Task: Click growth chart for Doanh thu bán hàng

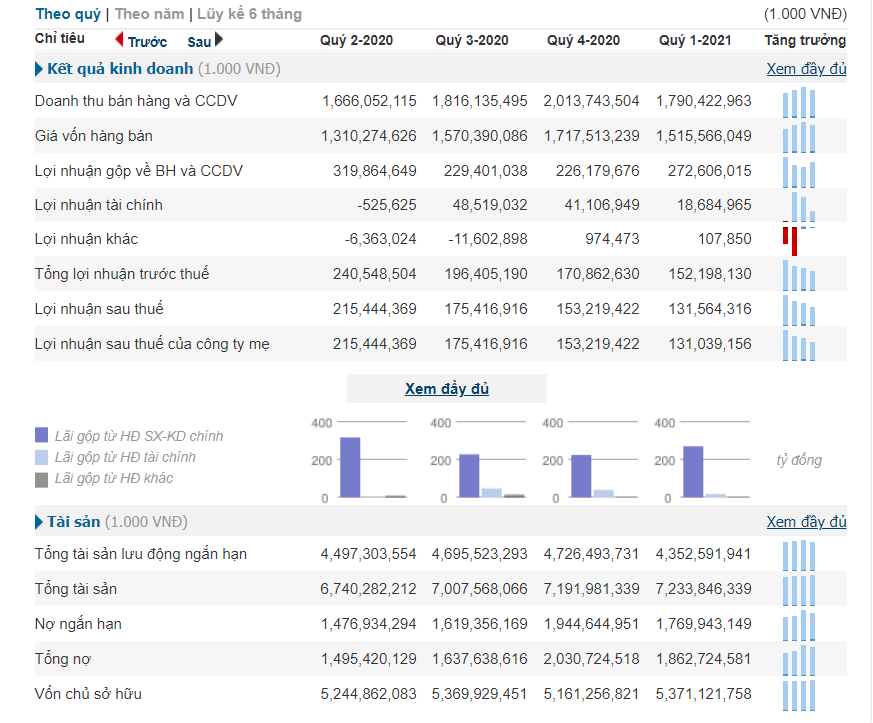Action: point(799,102)
